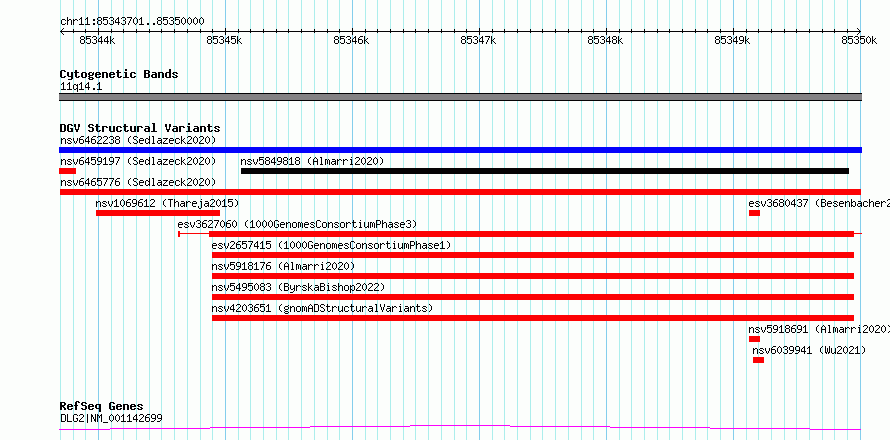Select the gray 11q14.1 cytogenetic band
Image resolution: width=890 pixels, height=440 pixels.
pos(460,97)
